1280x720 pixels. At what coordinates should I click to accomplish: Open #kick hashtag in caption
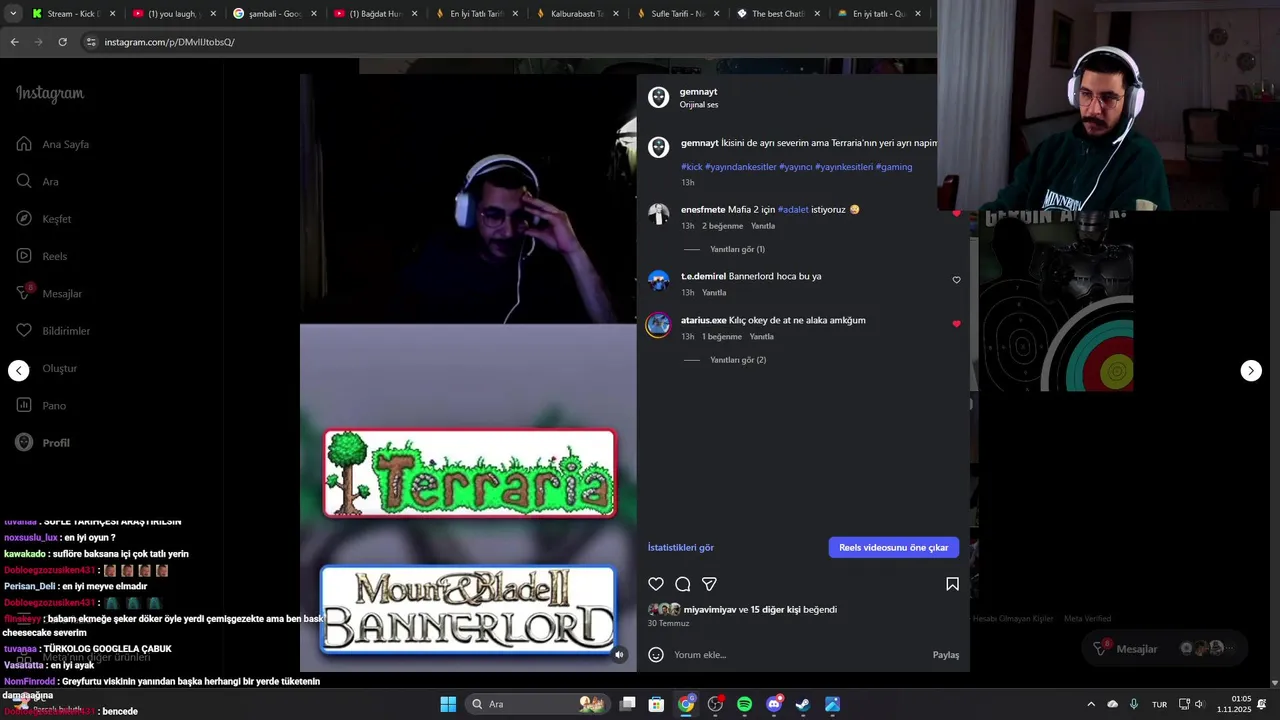click(x=692, y=167)
